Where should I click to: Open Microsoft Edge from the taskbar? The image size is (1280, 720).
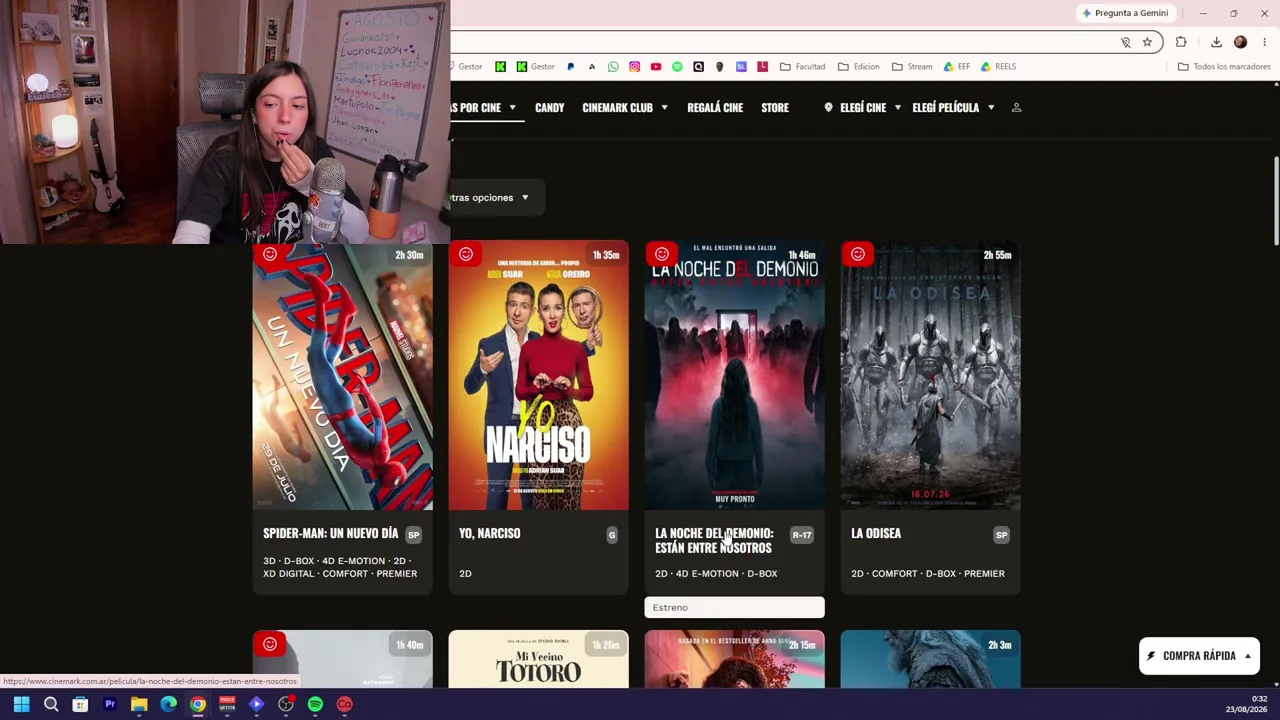point(168,704)
